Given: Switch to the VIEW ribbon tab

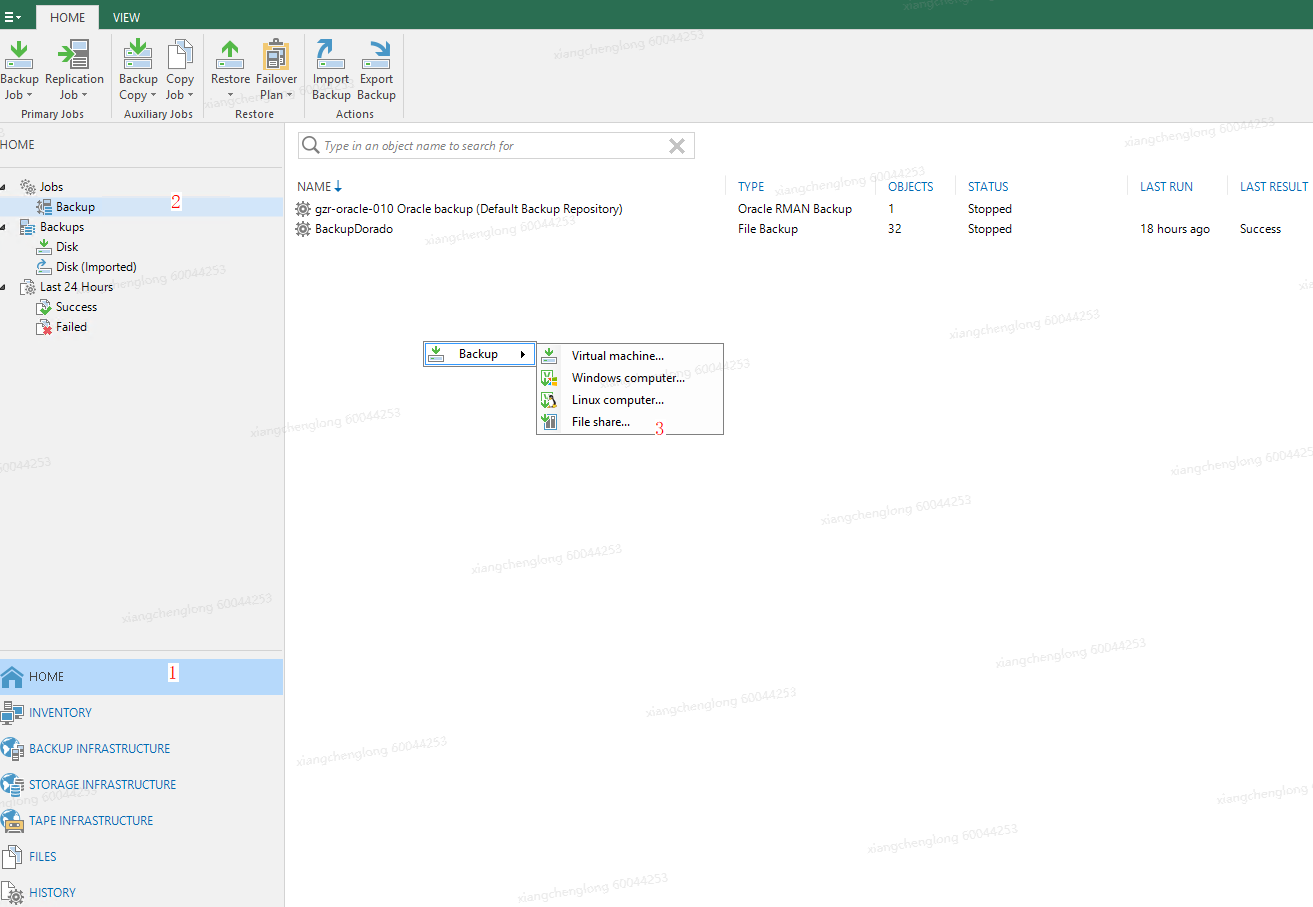Looking at the screenshot, I should [126, 17].
